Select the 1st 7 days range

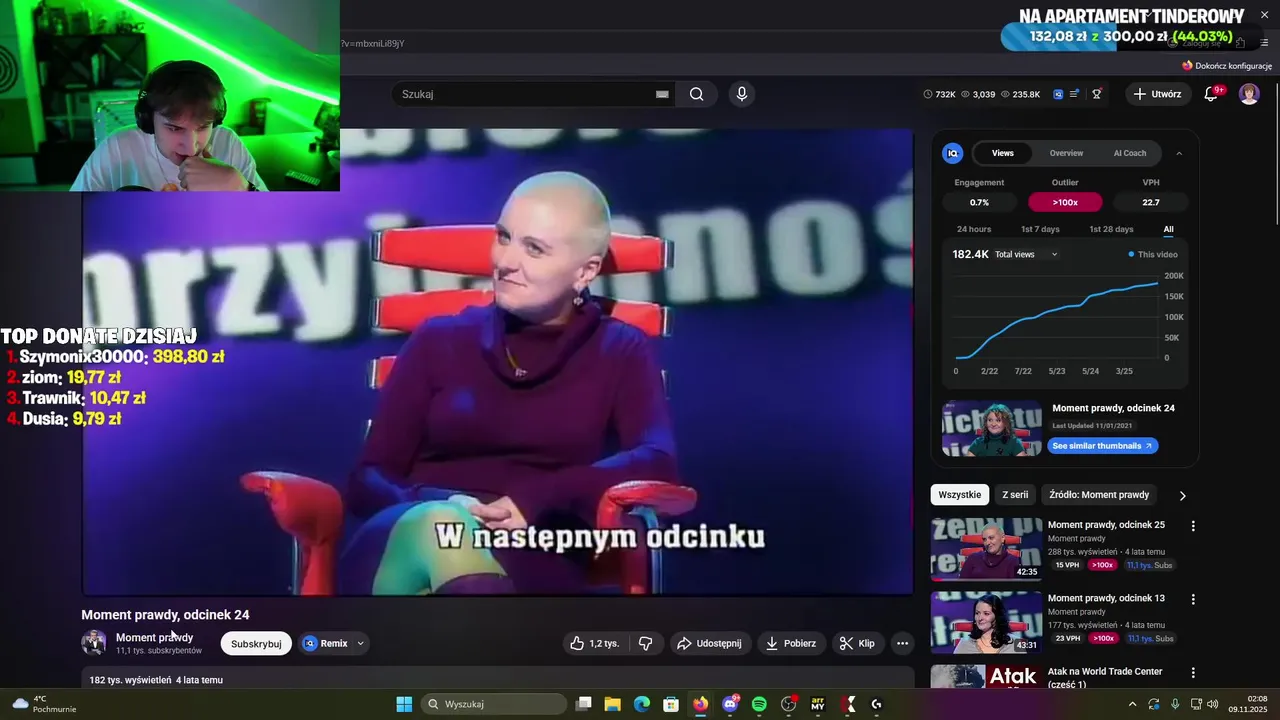click(1040, 229)
